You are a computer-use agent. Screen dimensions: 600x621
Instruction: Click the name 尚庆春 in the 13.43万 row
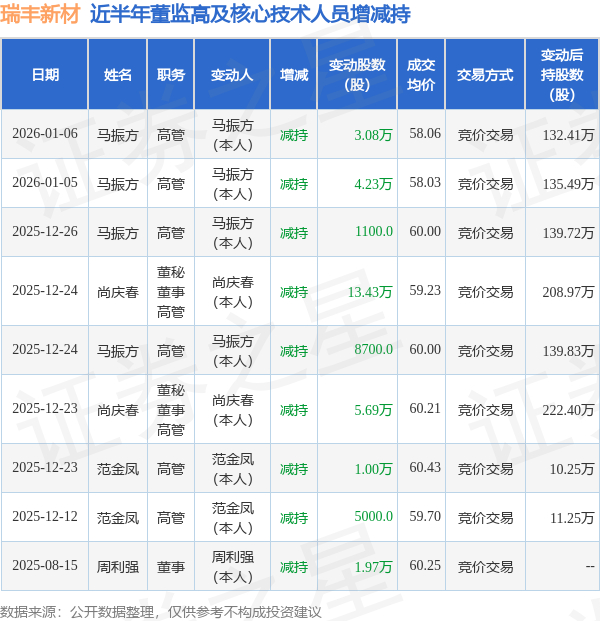pos(118,292)
